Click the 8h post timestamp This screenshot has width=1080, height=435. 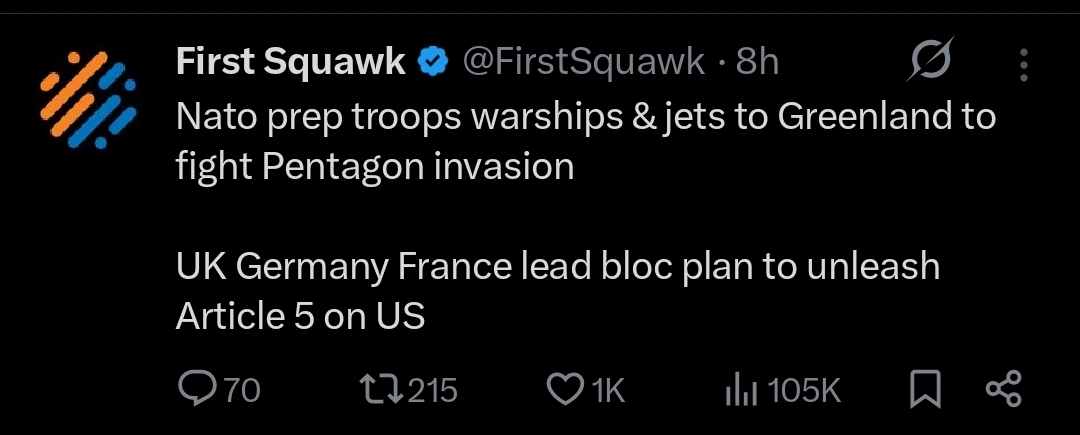click(x=757, y=63)
